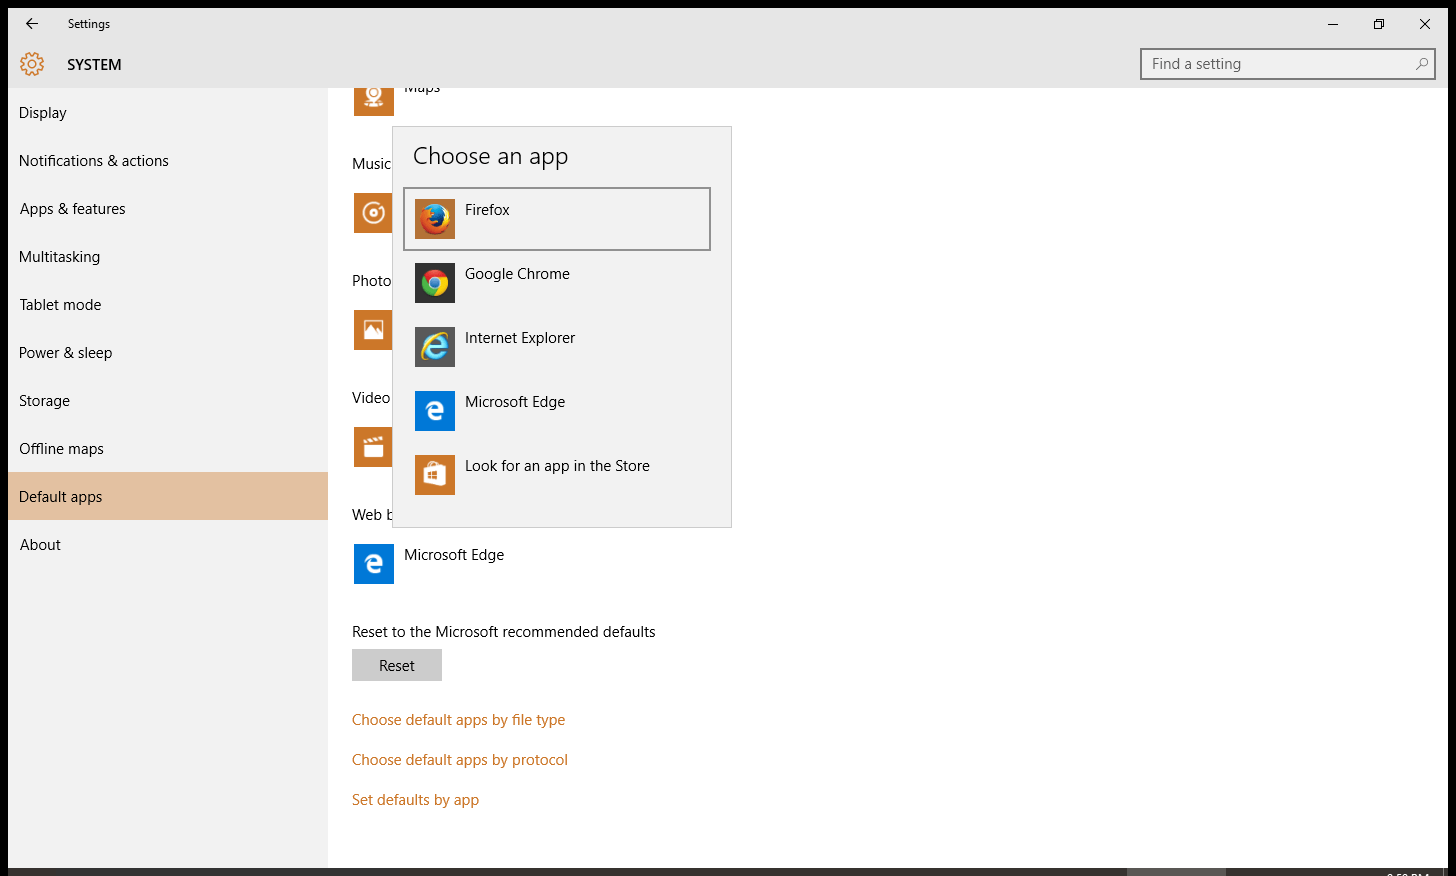Open Notifications & actions settings
1456x876 pixels.
tap(168, 161)
